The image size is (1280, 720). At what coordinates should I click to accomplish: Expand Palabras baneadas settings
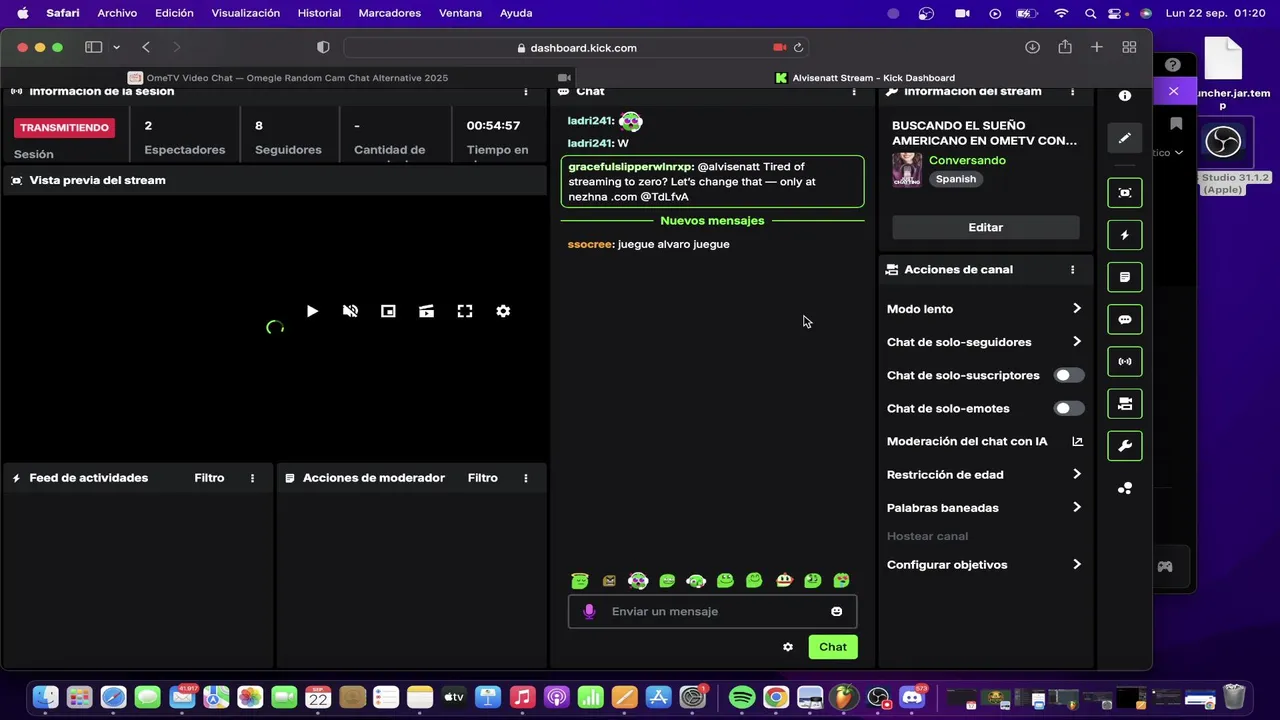coord(985,507)
